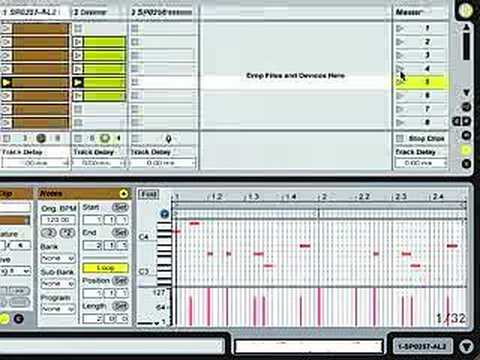Click the *2 double tempo button
480x360 pixels.
(x=67, y=233)
